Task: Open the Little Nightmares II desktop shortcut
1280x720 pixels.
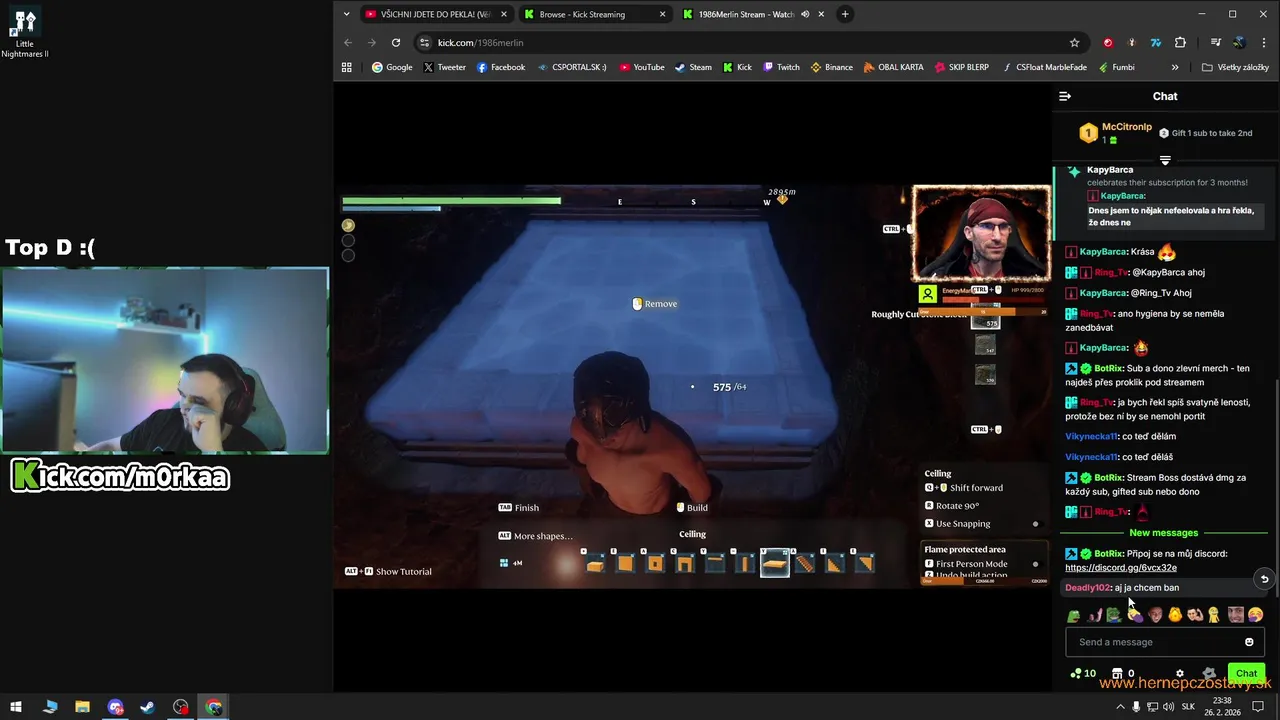Action: pyautogui.click(x=24, y=30)
